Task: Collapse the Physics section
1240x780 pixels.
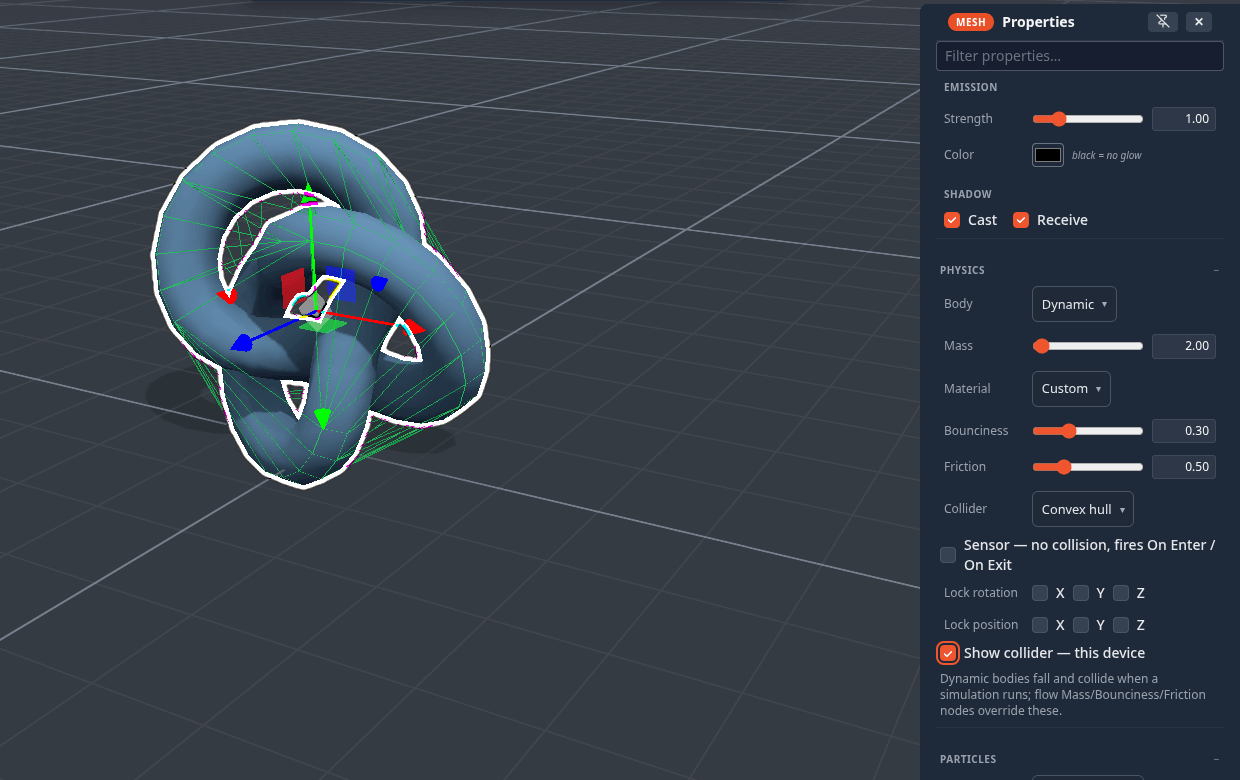Action: coord(1216,270)
